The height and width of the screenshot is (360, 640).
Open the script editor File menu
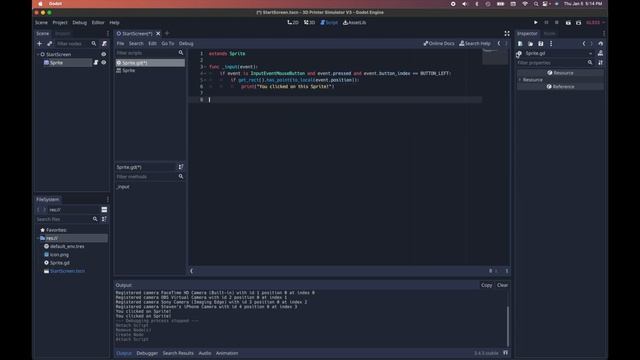[x=120, y=43]
